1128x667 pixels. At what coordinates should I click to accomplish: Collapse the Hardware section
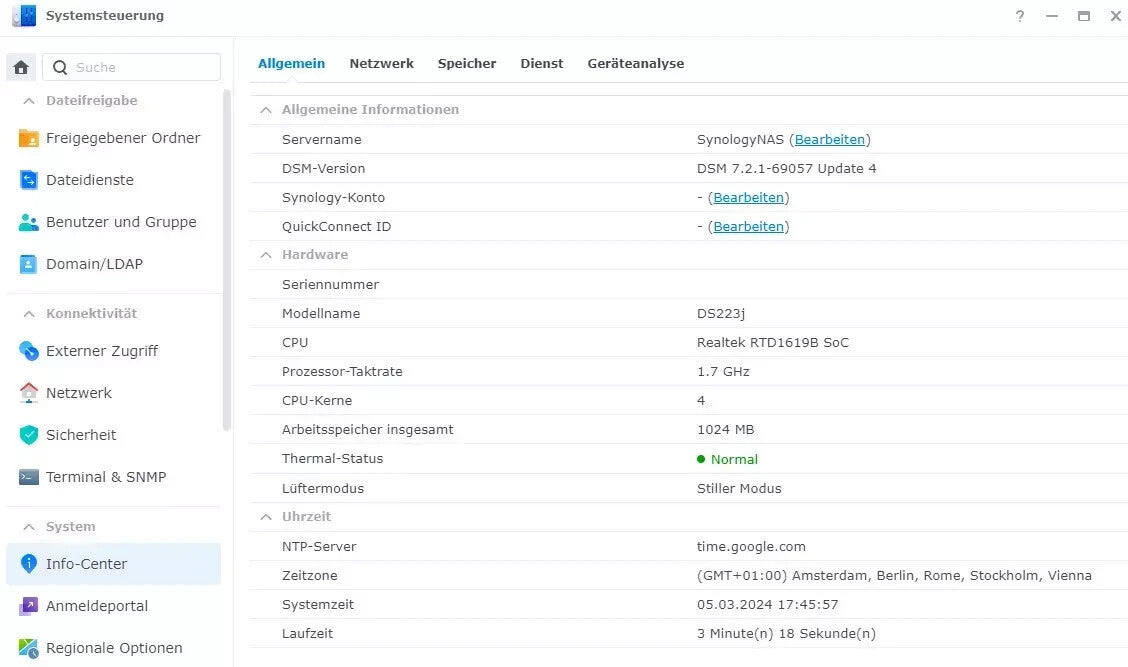click(x=266, y=255)
